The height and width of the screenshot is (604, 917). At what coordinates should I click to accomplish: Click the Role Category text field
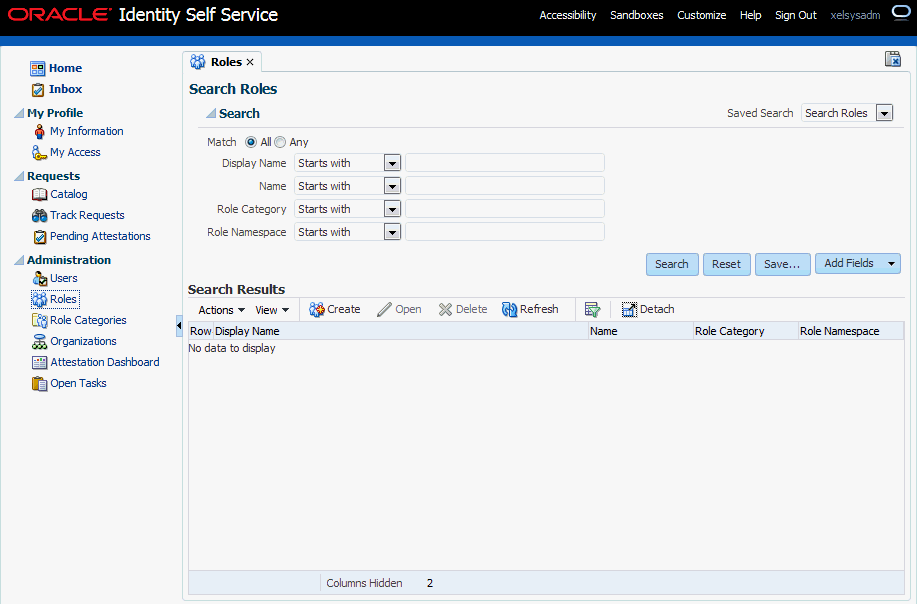(505, 209)
